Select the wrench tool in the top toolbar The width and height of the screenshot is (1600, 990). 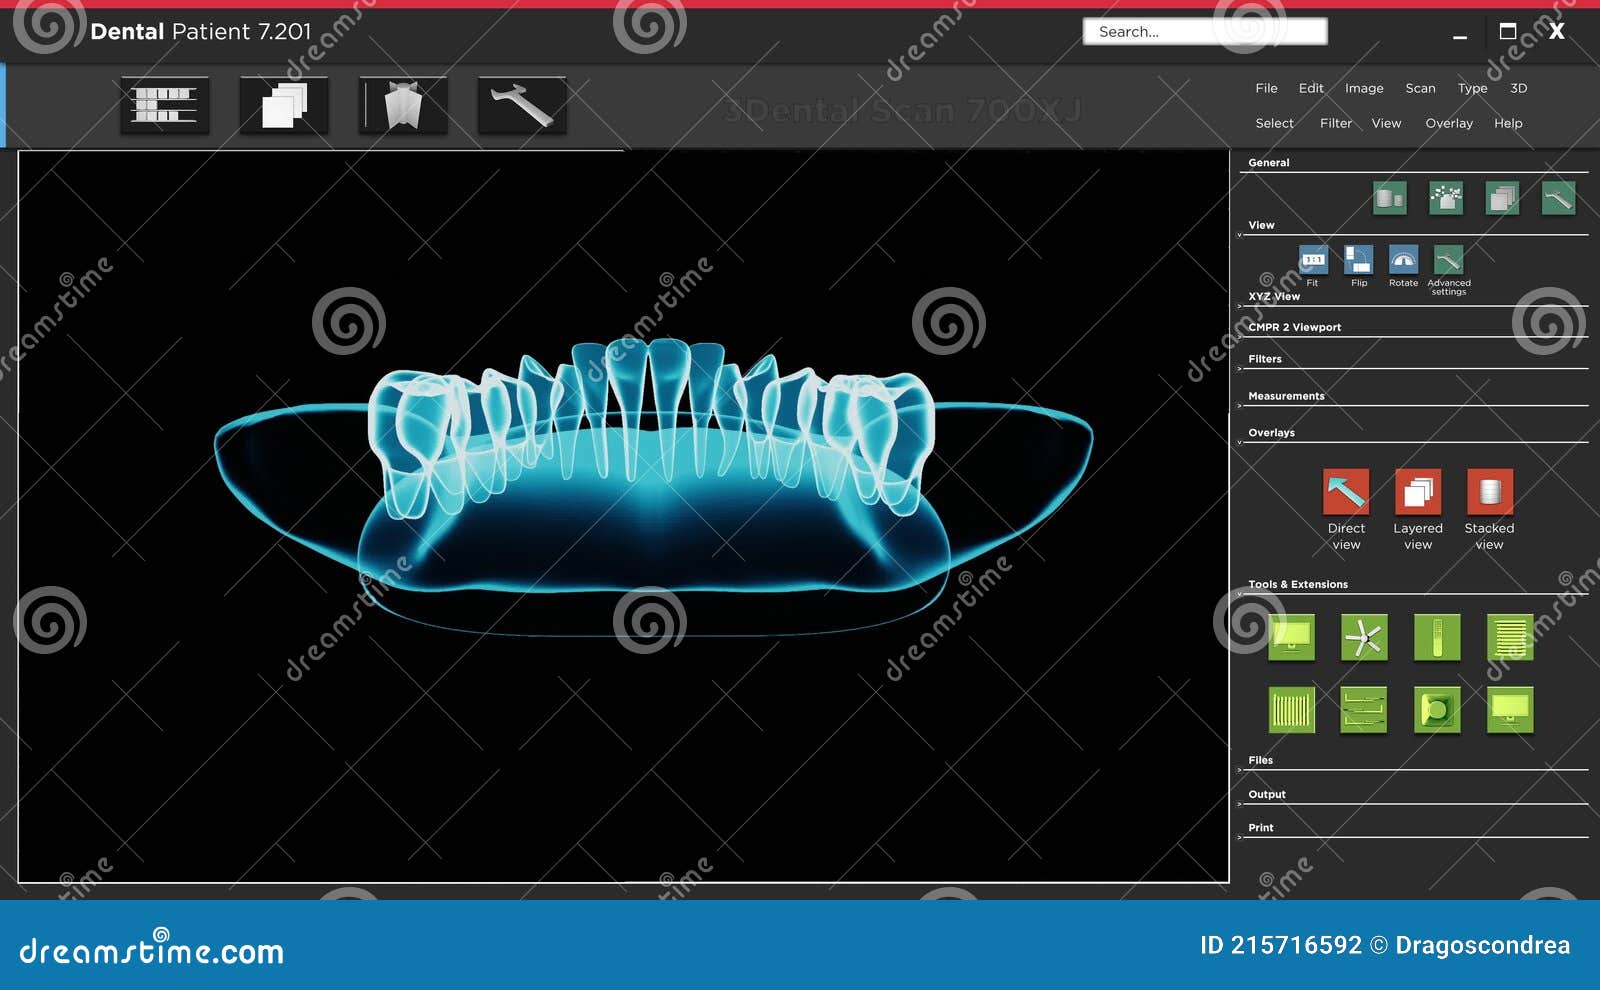point(521,103)
